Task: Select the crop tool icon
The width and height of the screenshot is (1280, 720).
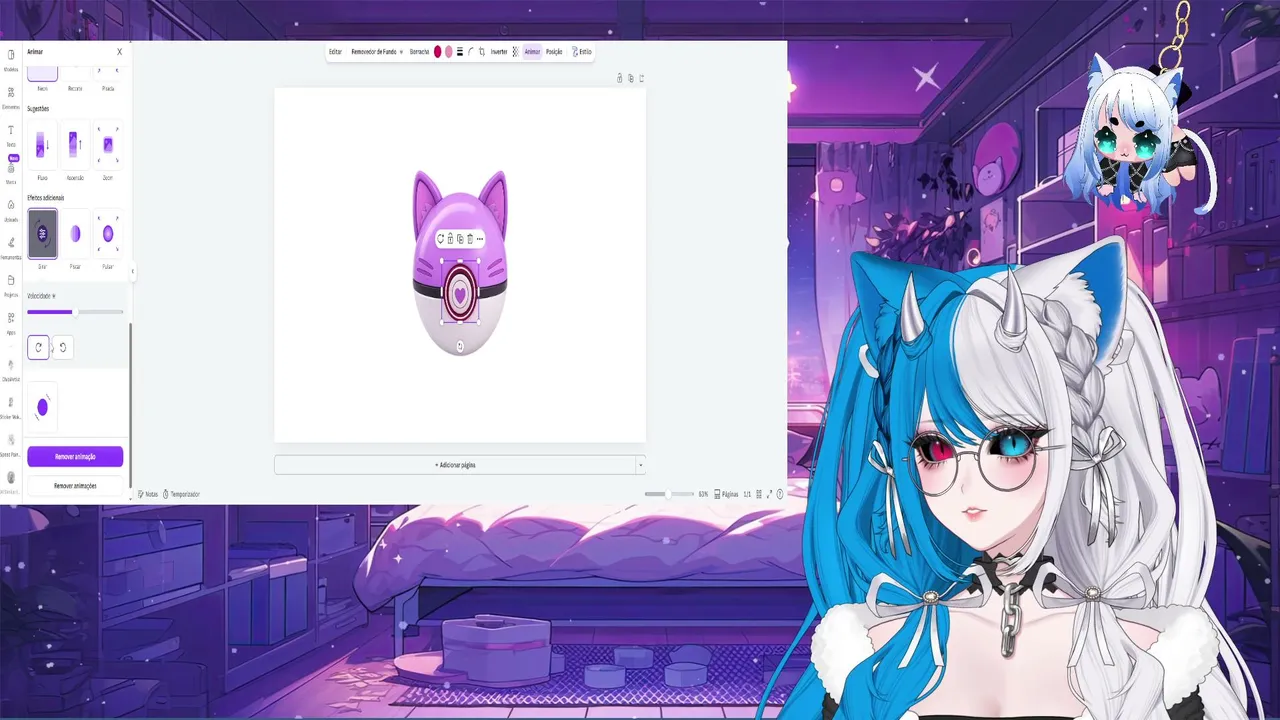Action: point(482,52)
